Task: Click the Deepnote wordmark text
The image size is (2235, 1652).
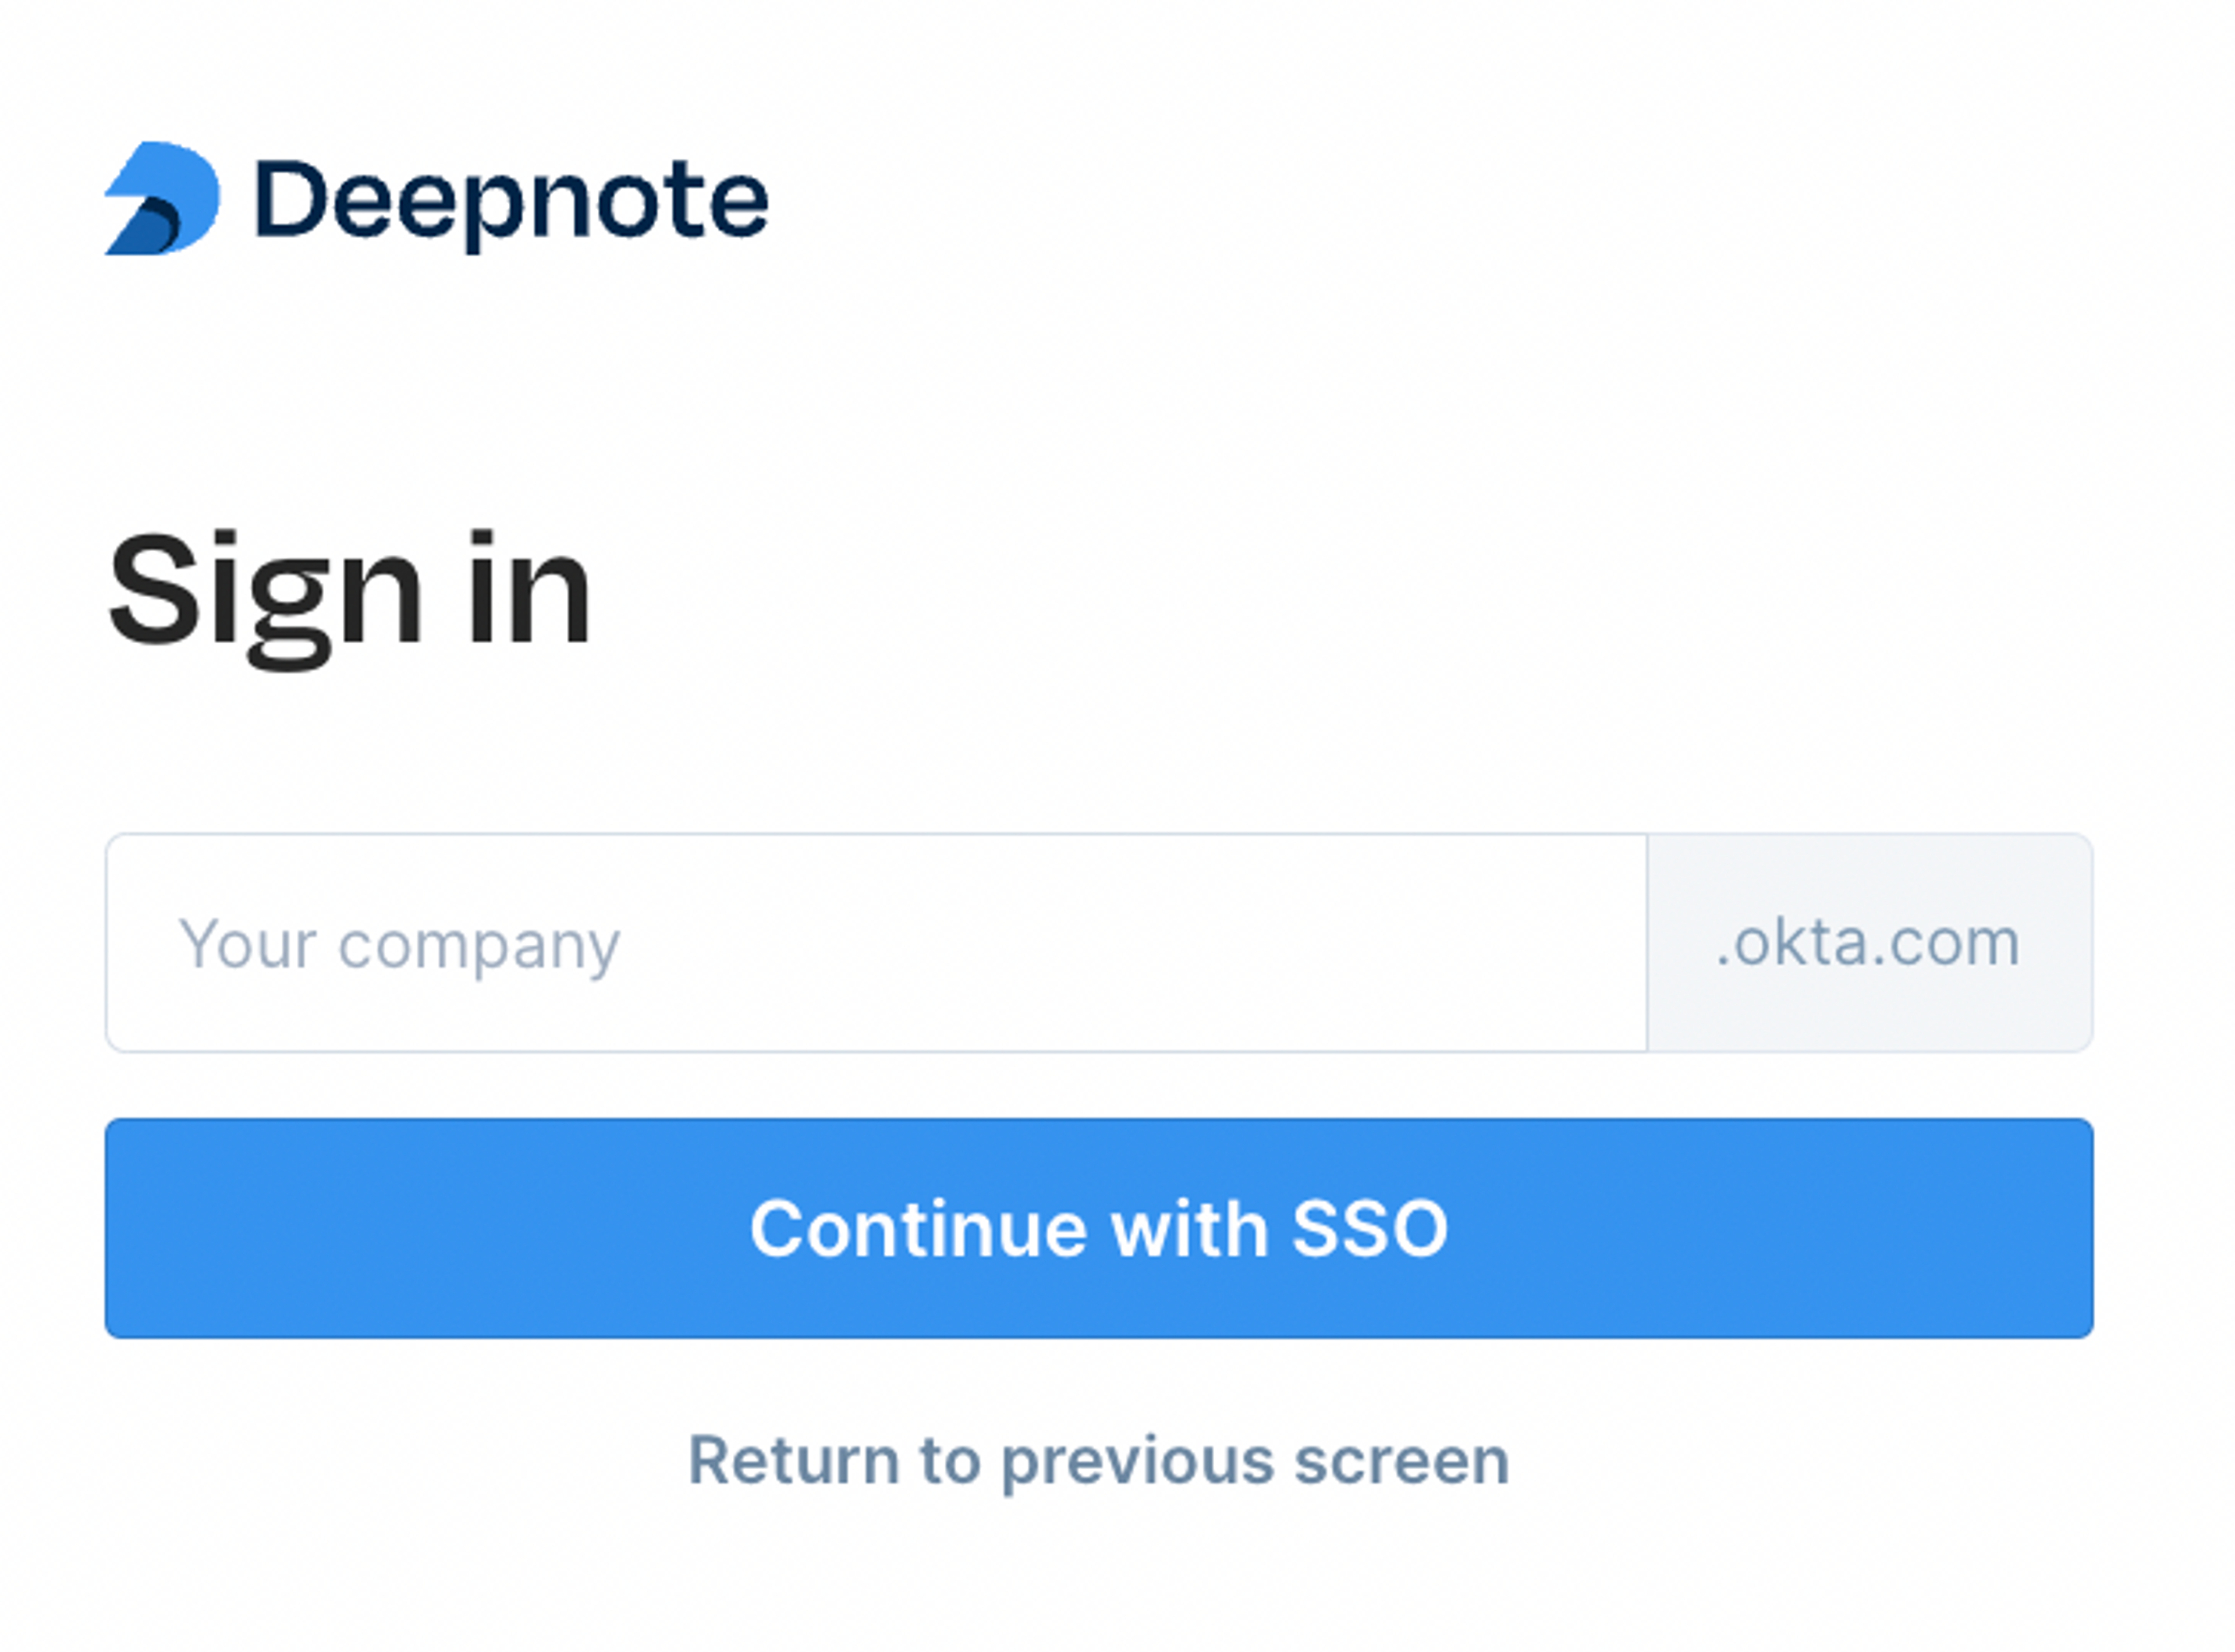Action: click(x=511, y=201)
